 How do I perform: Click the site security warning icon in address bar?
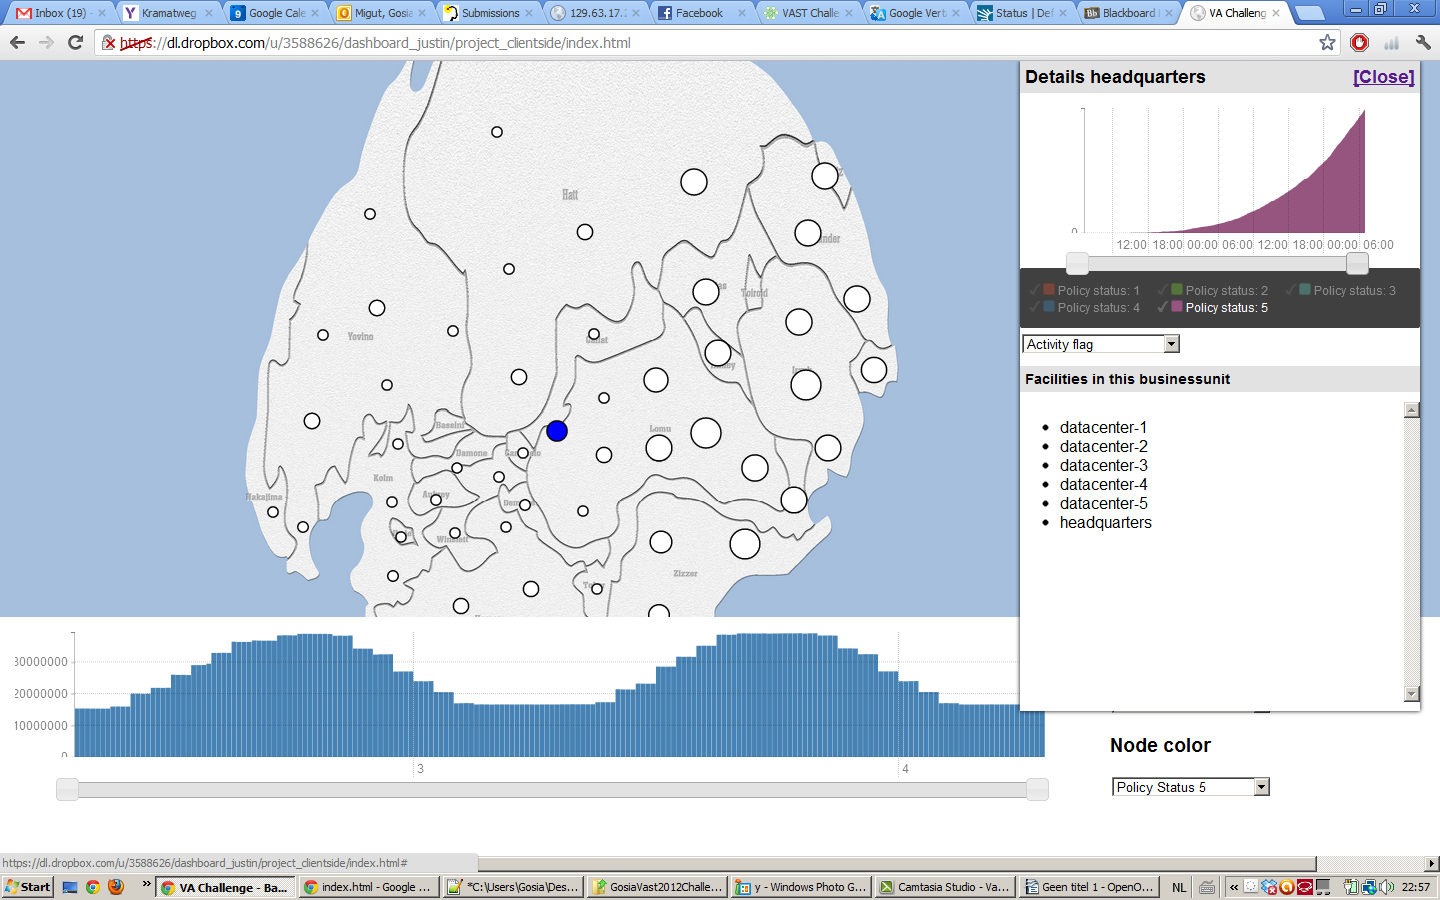click(110, 43)
